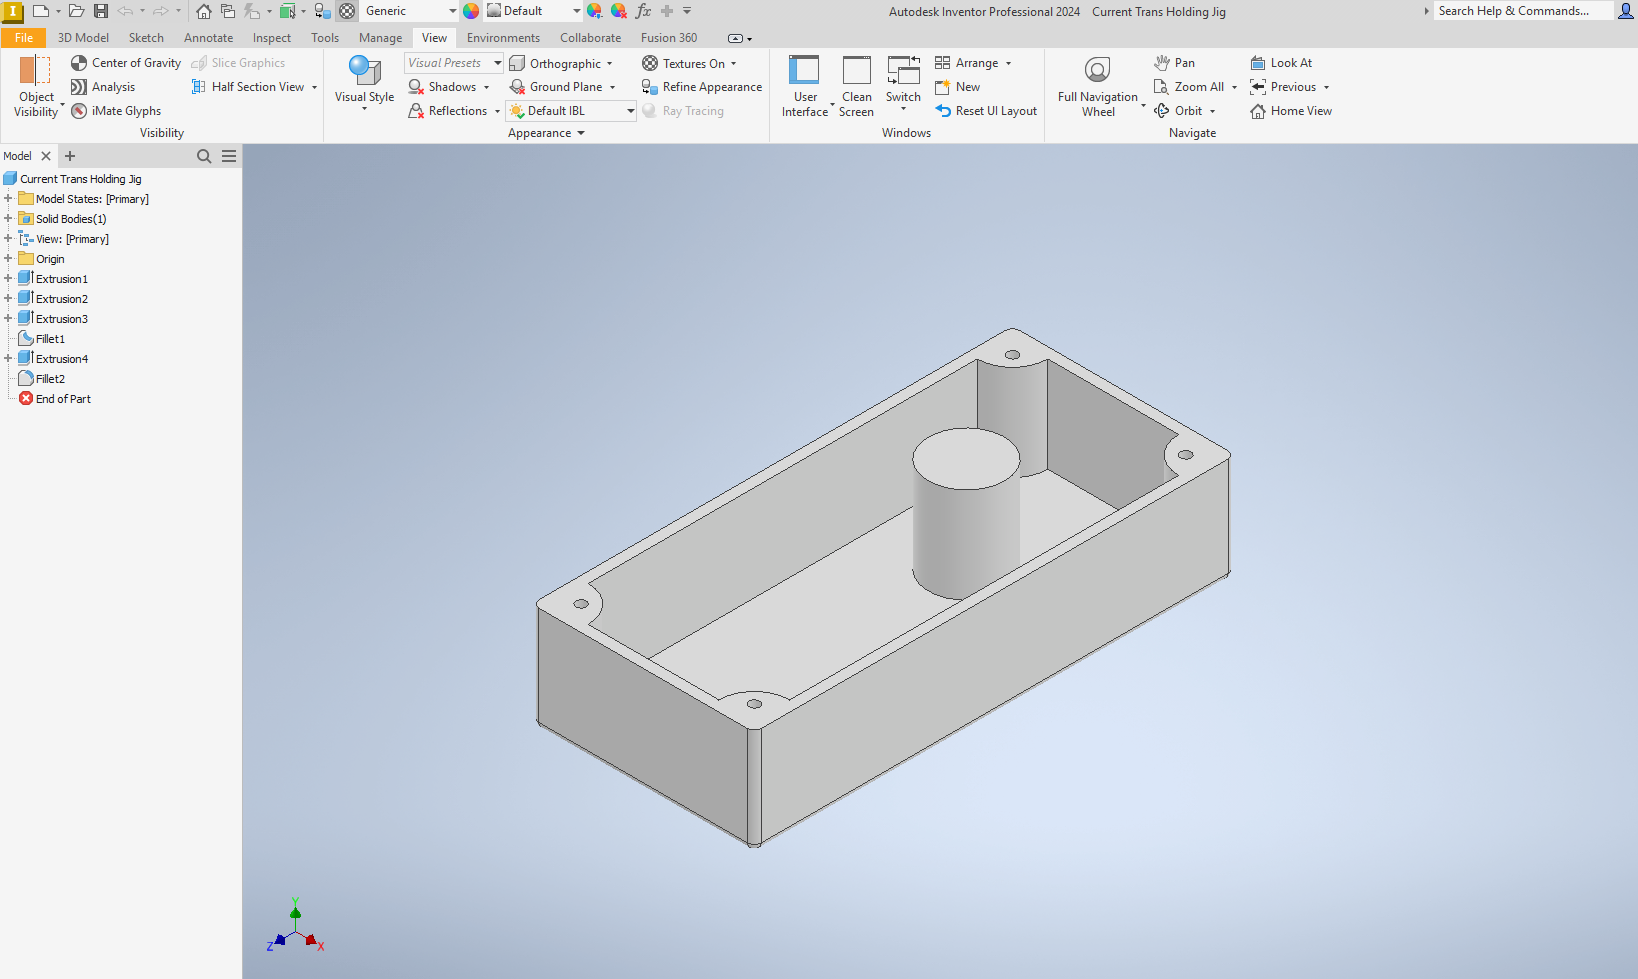This screenshot has height=979, width=1638.
Task: Click the Search Help & Commands field
Action: click(x=1522, y=11)
